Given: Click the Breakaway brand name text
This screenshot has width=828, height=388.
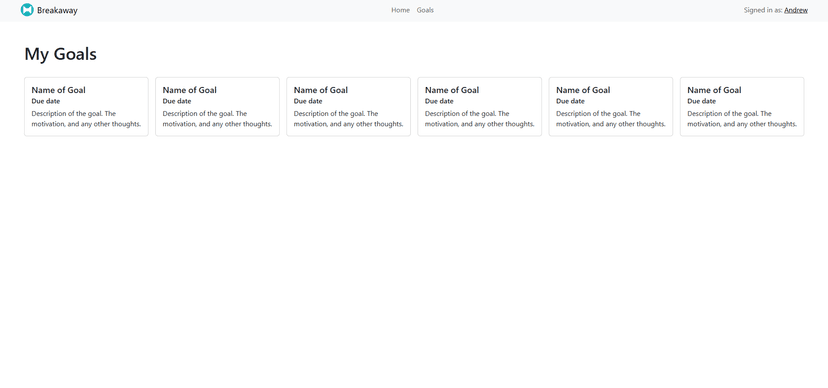Looking at the screenshot, I should (x=57, y=10).
